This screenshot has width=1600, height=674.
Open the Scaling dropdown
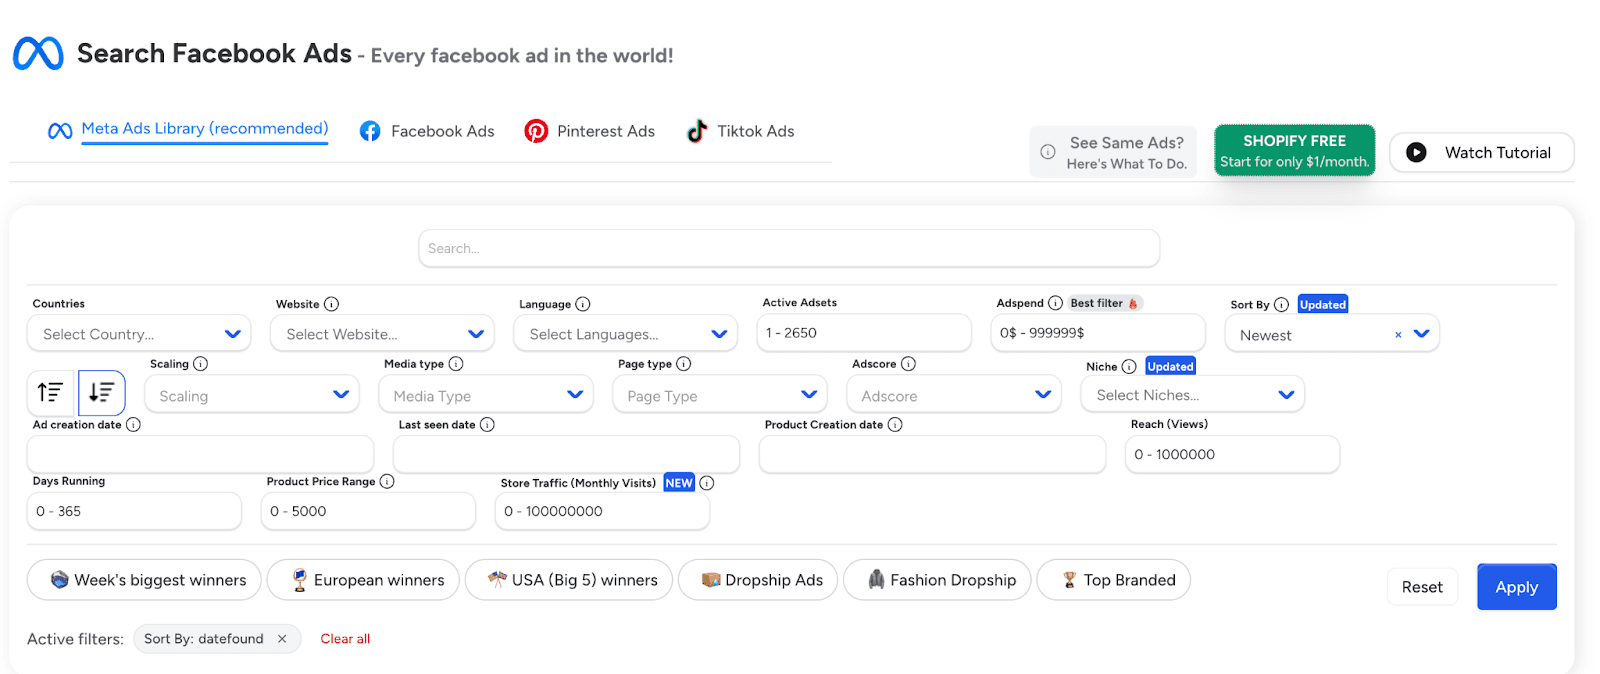coord(252,395)
